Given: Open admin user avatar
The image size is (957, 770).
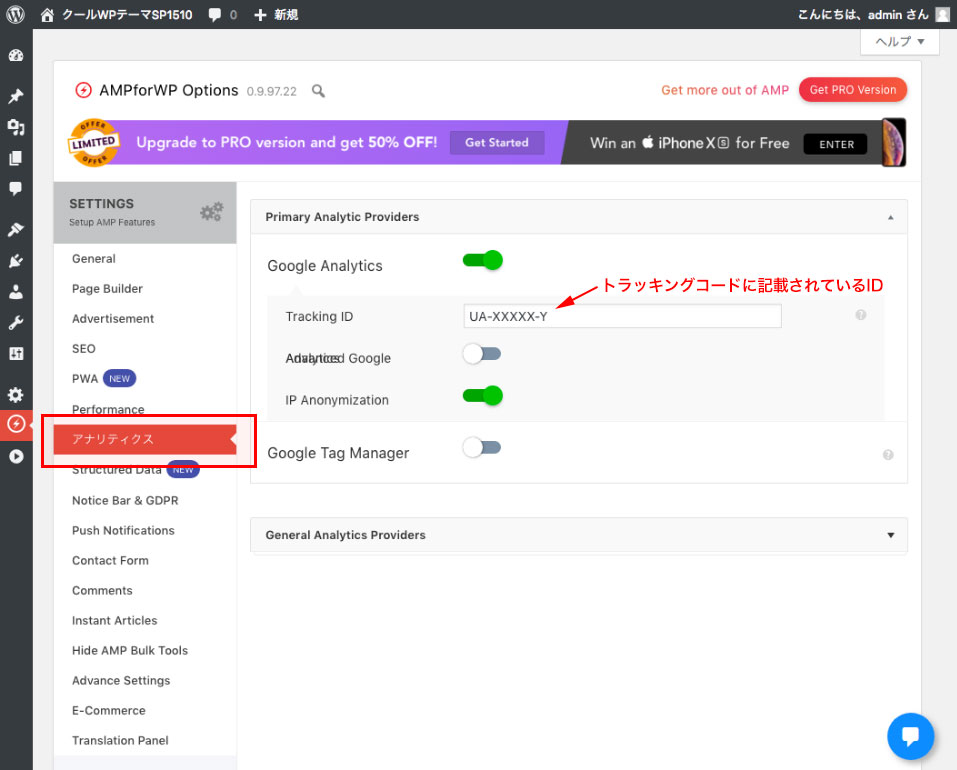Looking at the screenshot, I should [x=942, y=15].
